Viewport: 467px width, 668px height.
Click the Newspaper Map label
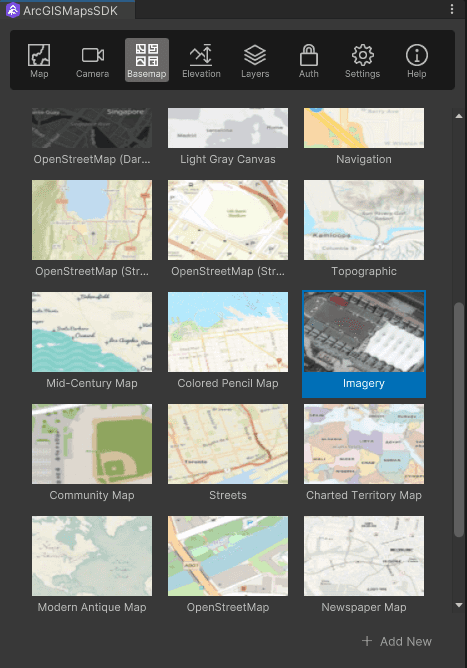pyautogui.click(x=364, y=608)
